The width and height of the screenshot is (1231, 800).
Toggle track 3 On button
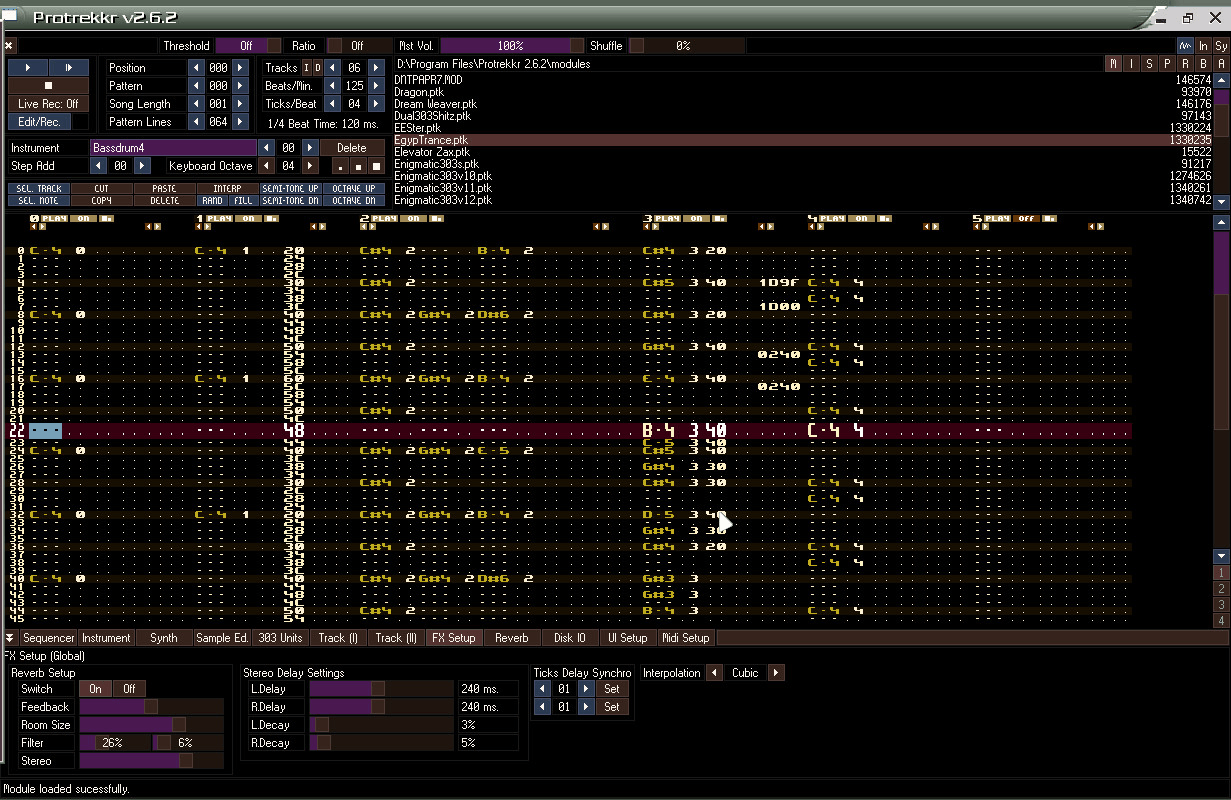[x=695, y=218]
